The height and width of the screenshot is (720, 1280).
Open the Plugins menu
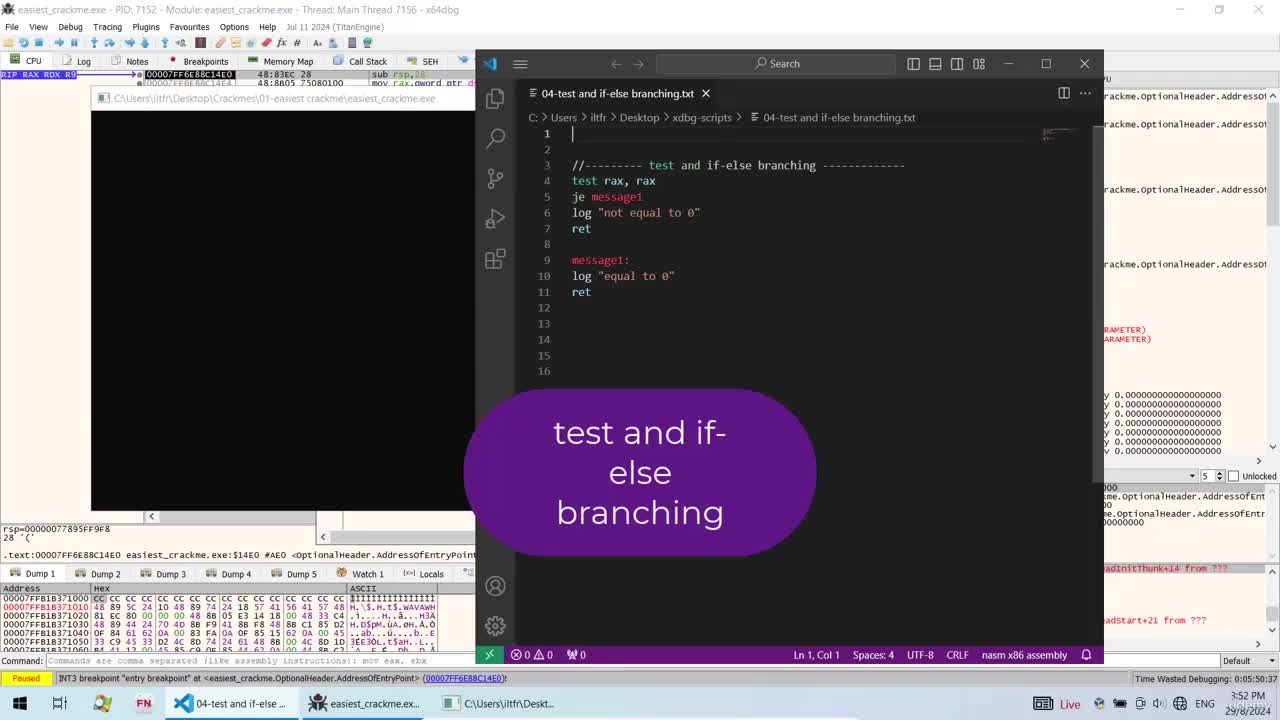tap(146, 27)
